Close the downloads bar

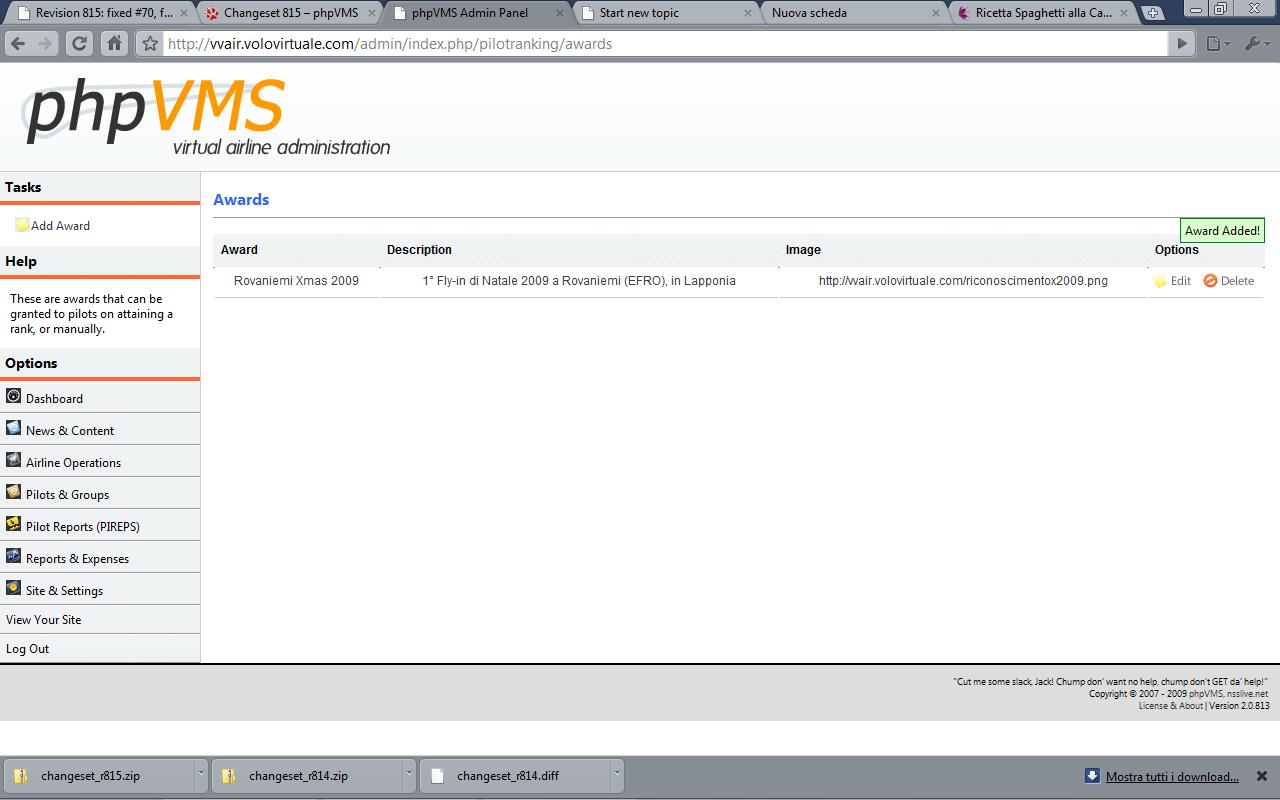(x=1262, y=776)
